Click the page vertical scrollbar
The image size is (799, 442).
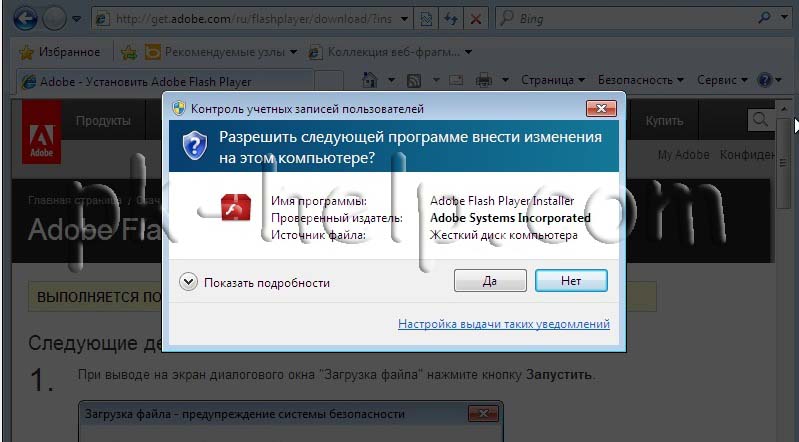[x=783, y=162]
